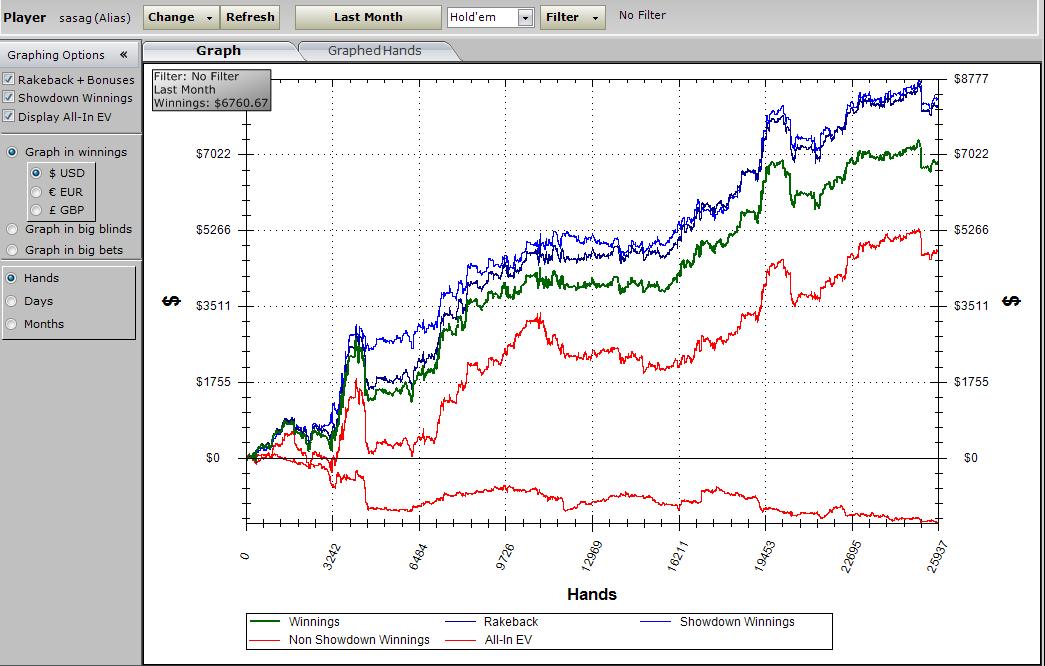Switch x-axis to Days
This screenshot has height=666, width=1045.
(12, 301)
